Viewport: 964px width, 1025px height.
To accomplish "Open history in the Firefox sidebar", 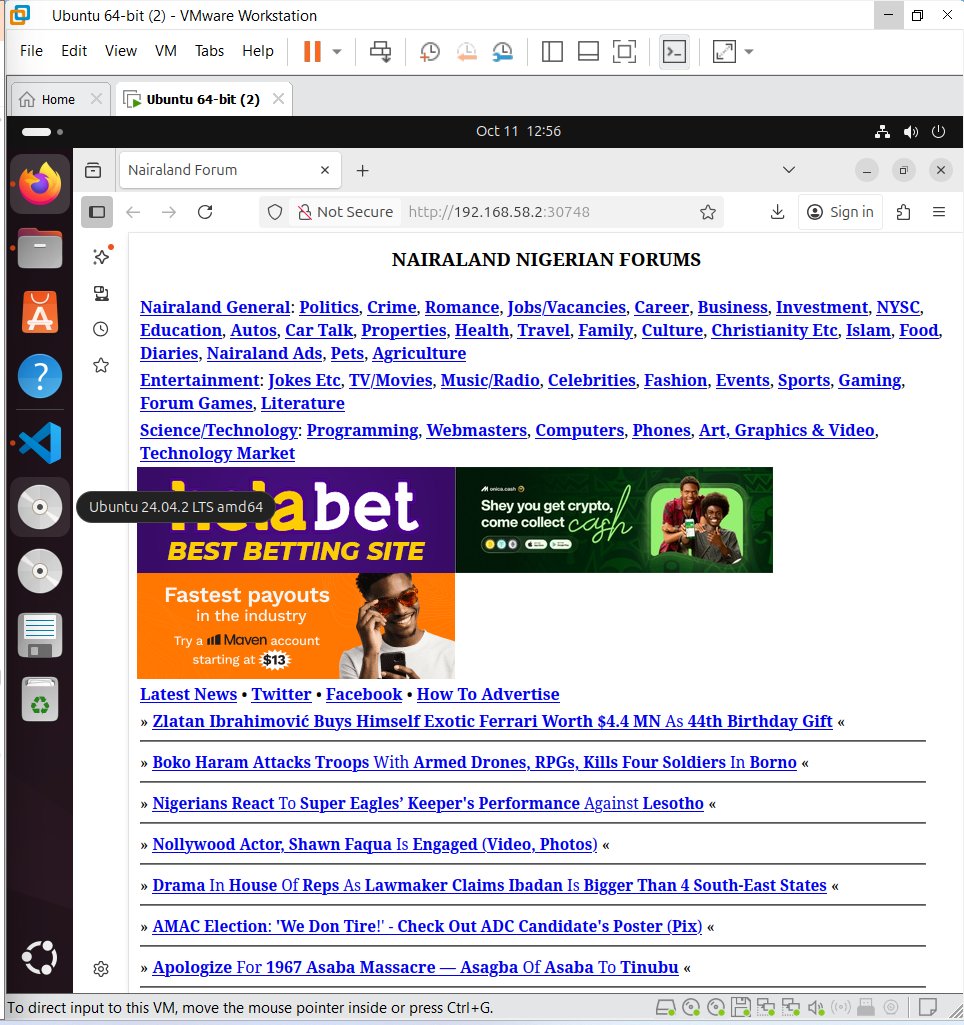I will 101,329.
